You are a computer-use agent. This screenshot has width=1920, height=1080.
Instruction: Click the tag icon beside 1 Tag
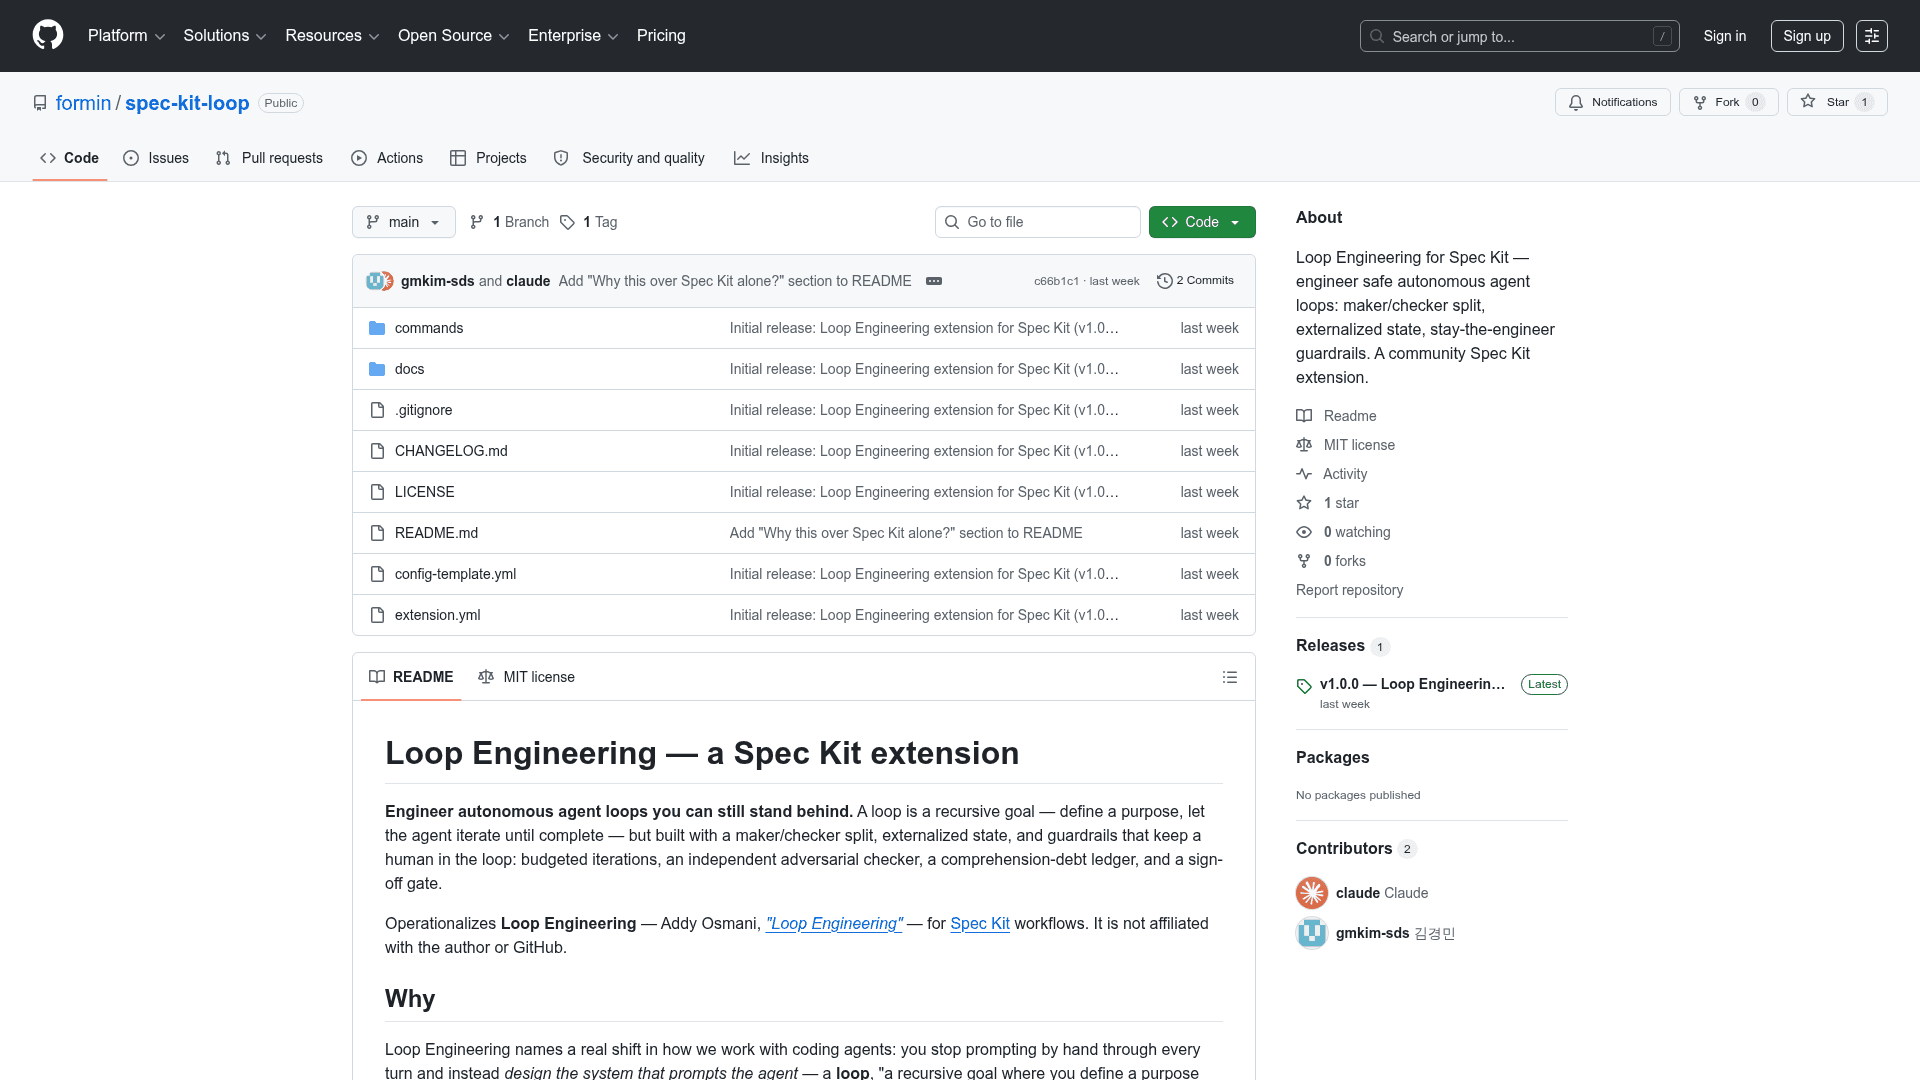(567, 222)
